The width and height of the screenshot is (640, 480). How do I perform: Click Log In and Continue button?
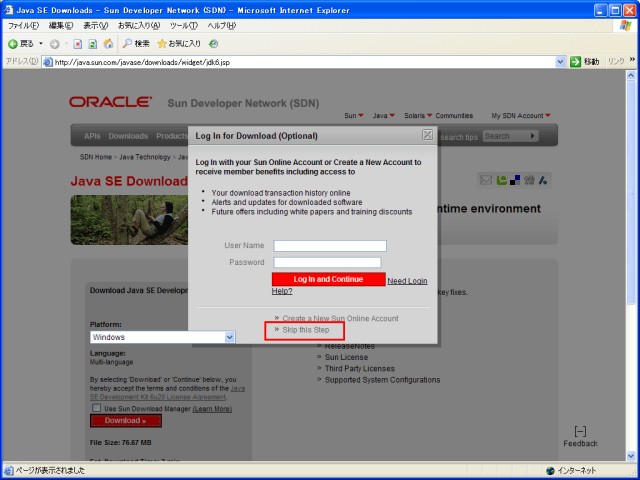coord(329,279)
